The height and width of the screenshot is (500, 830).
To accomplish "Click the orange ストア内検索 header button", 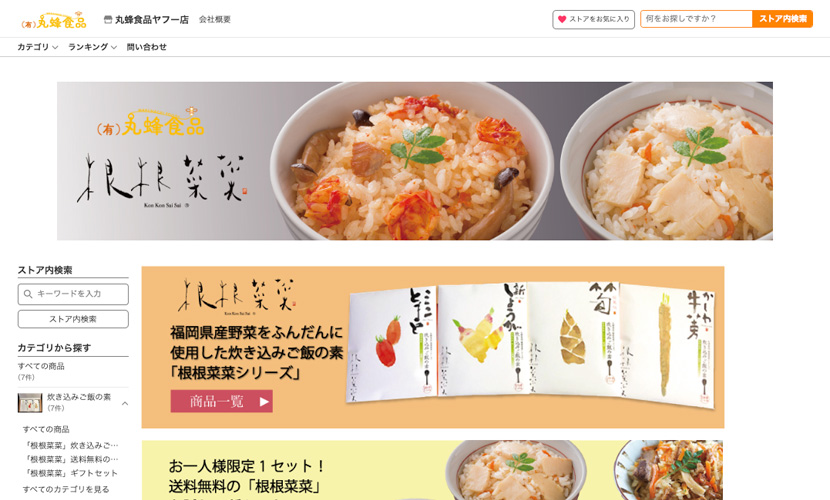I will [782, 19].
